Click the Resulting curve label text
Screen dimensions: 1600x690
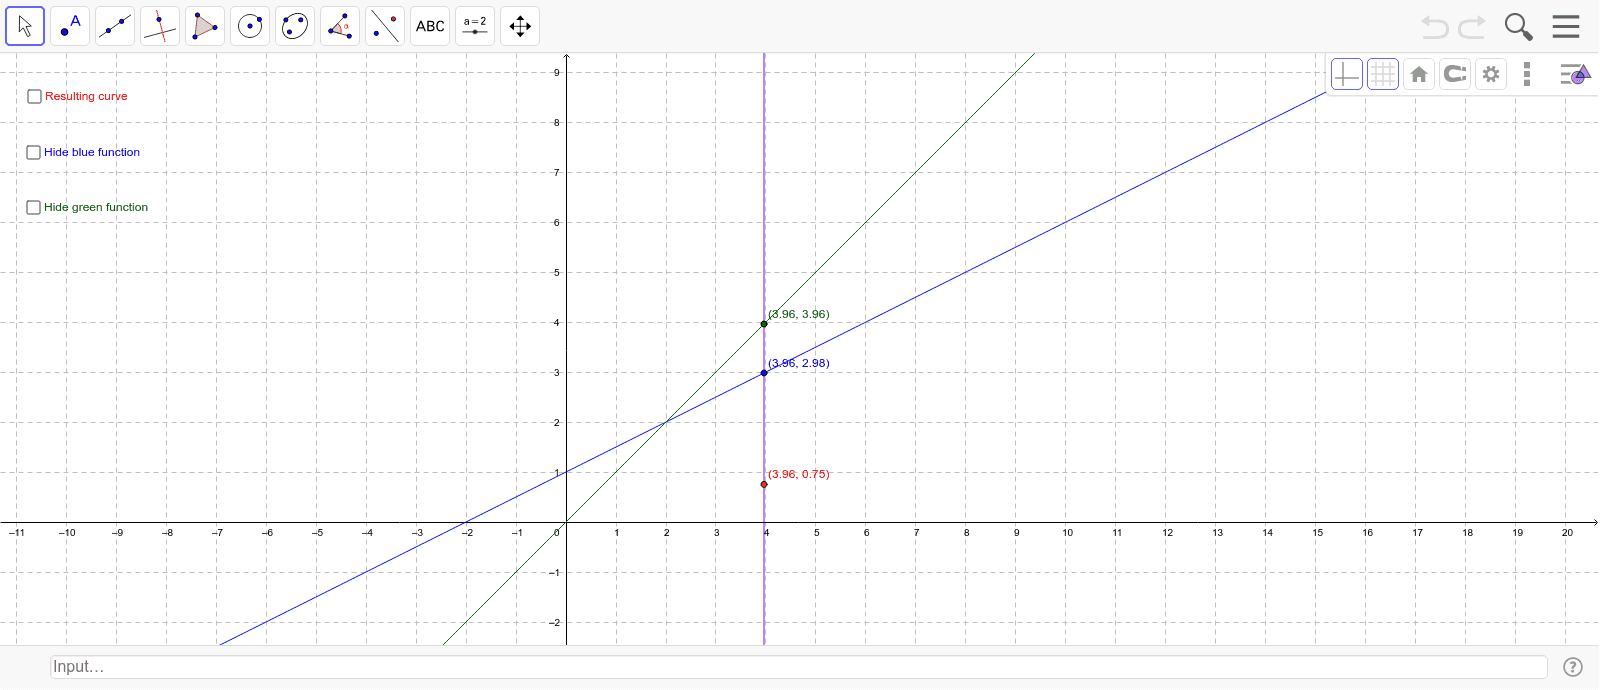pos(86,96)
